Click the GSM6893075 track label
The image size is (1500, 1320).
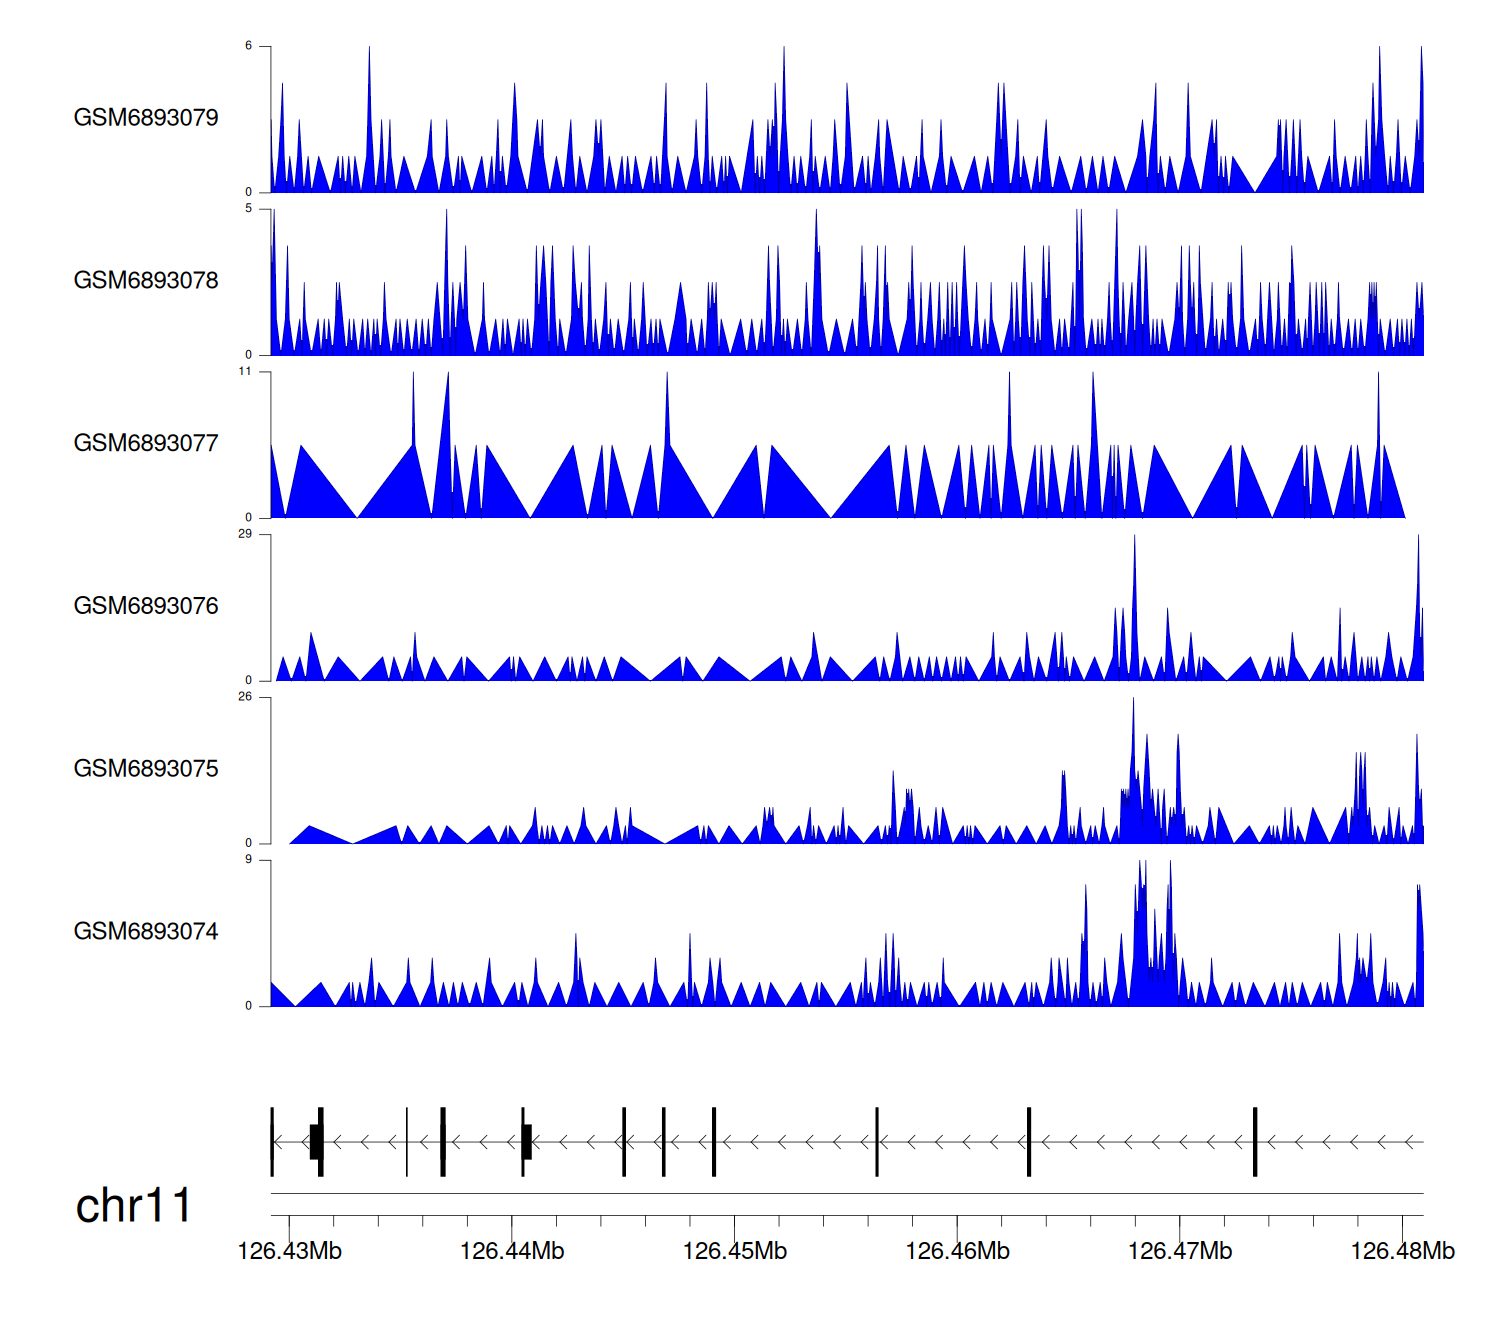[x=146, y=769]
